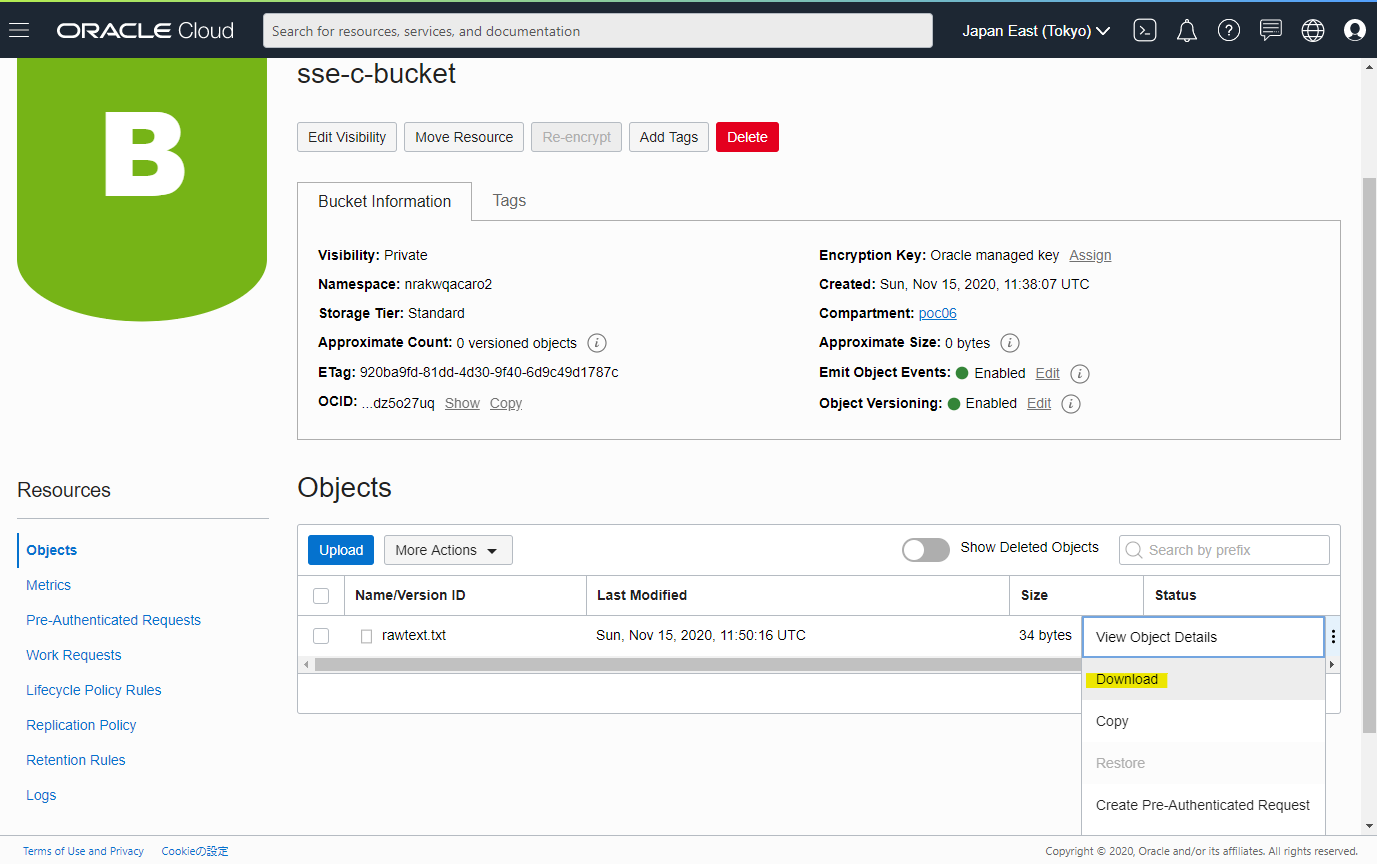Open the Bucket Information tab

click(385, 202)
